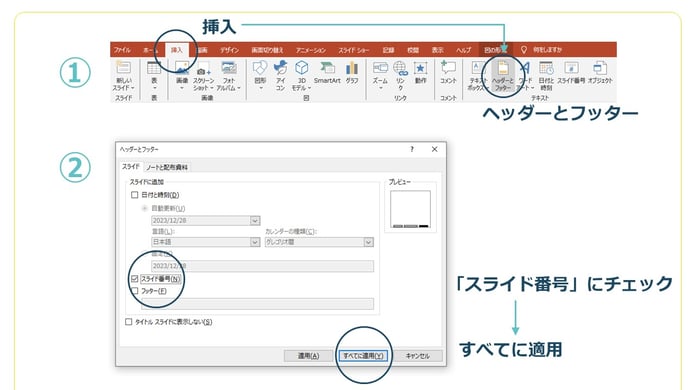
Task: Open the Photo Album (フォトアルバム) icon
Action: pyautogui.click(x=229, y=68)
